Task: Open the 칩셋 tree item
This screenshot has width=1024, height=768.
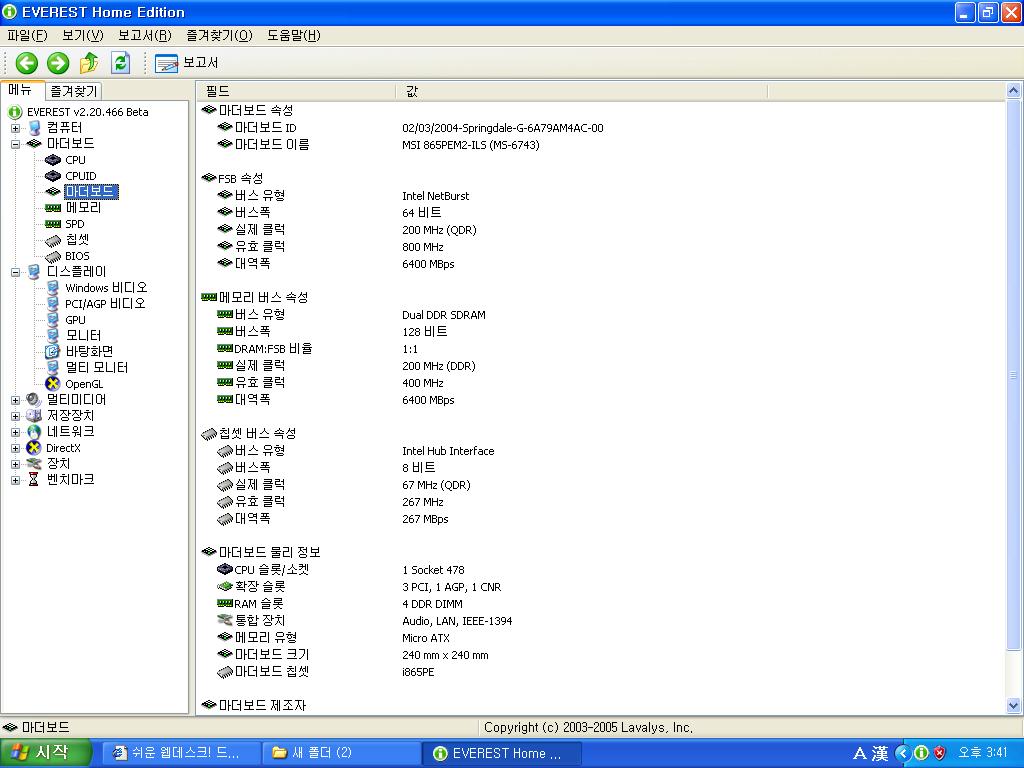Action: pyautogui.click(x=76, y=240)
